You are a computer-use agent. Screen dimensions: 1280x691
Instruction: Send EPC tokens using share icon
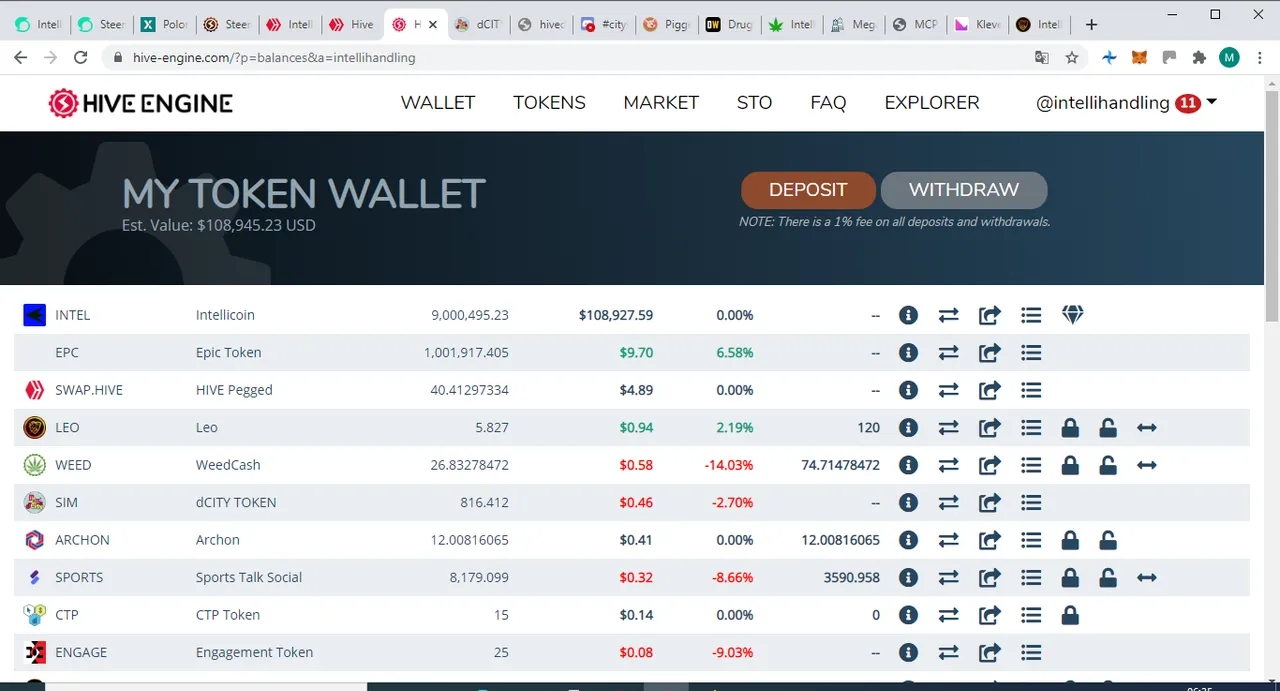tap(989, 352)
